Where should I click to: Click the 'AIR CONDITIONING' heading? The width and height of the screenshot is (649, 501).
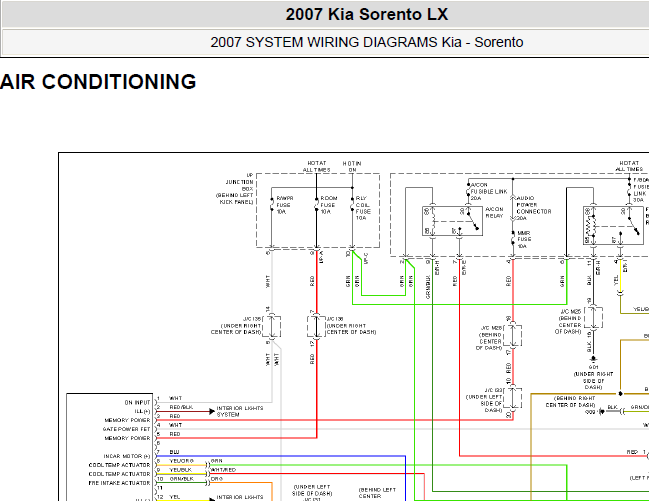98,82
